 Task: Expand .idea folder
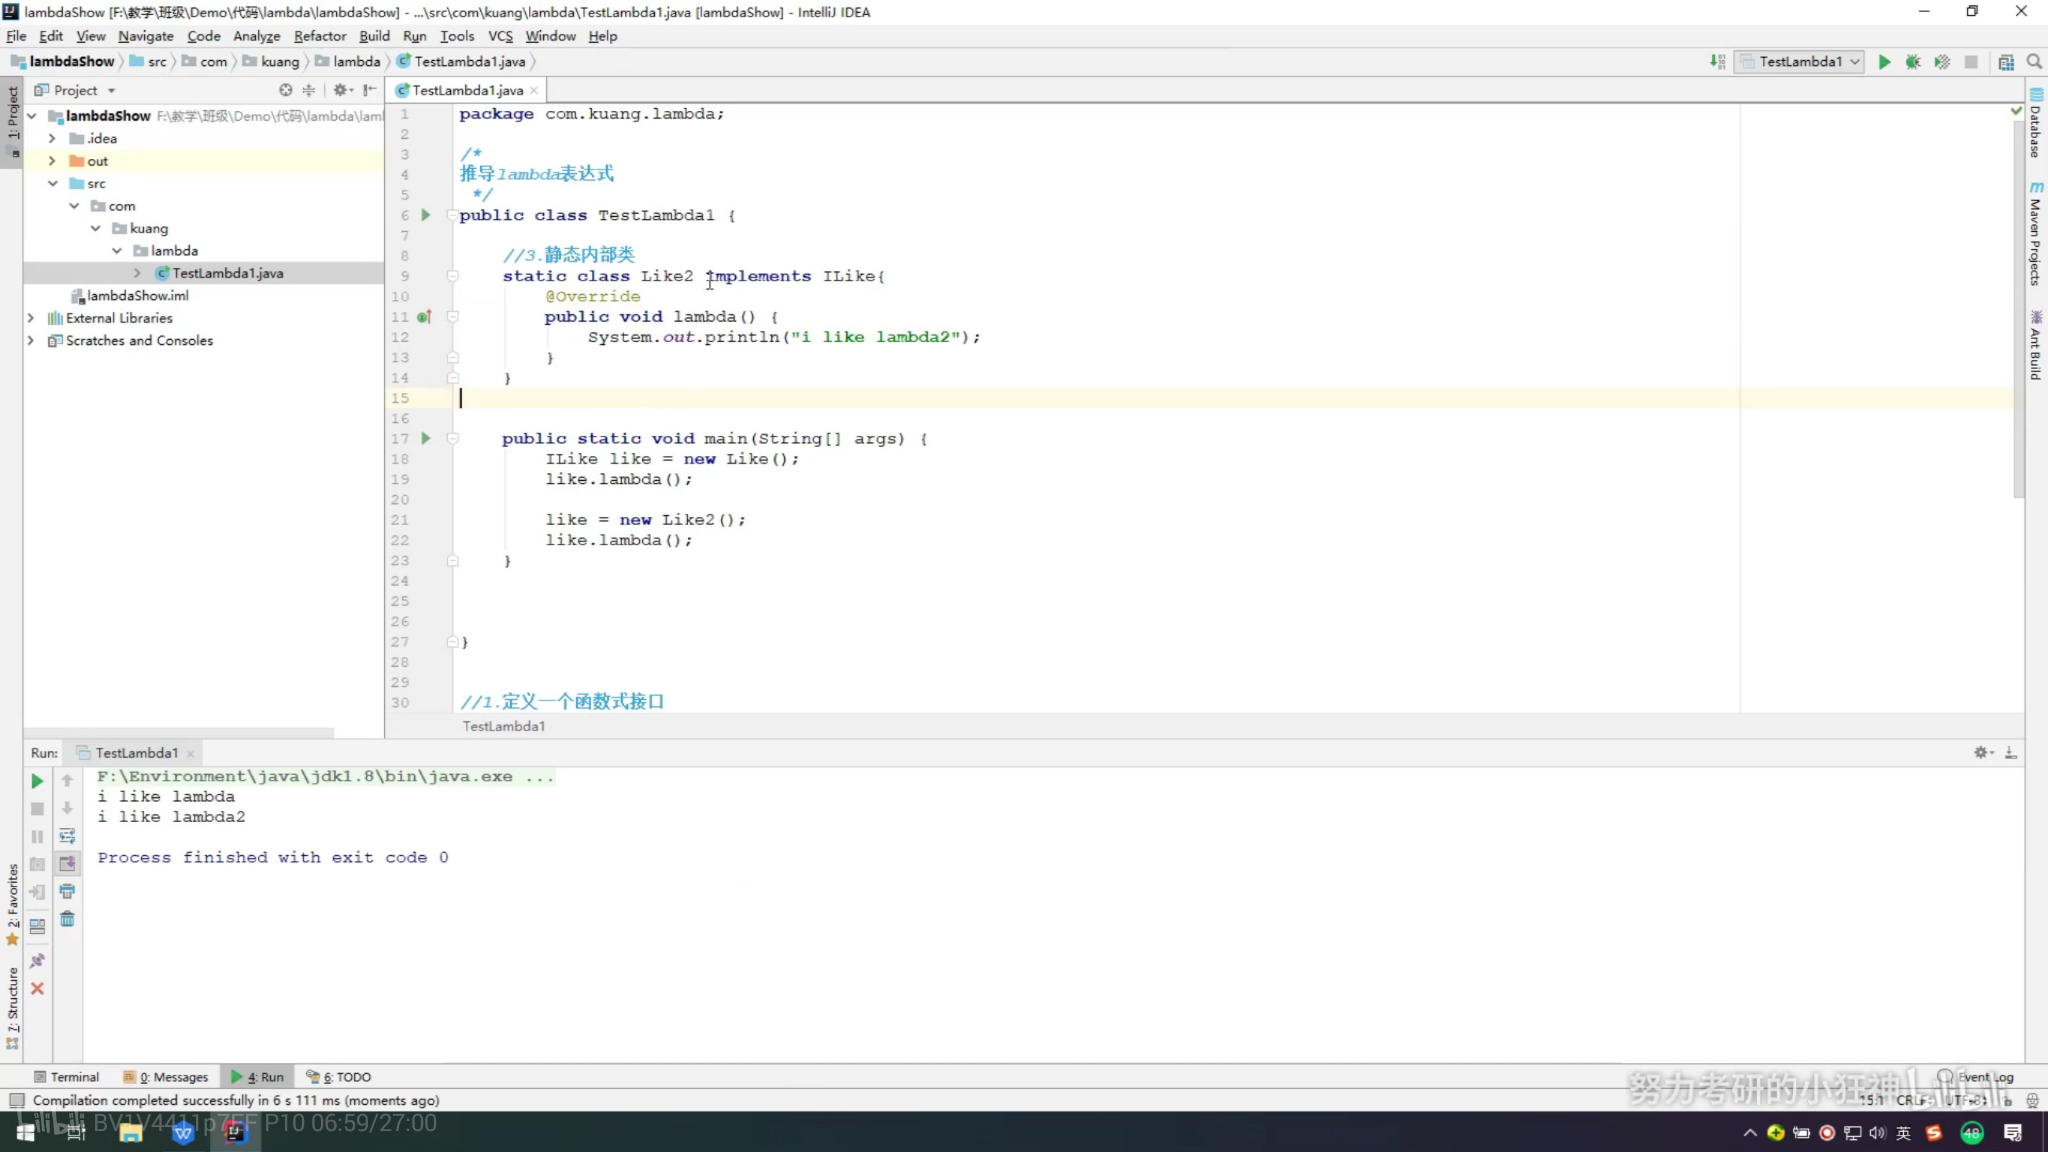tap(52, 139)
